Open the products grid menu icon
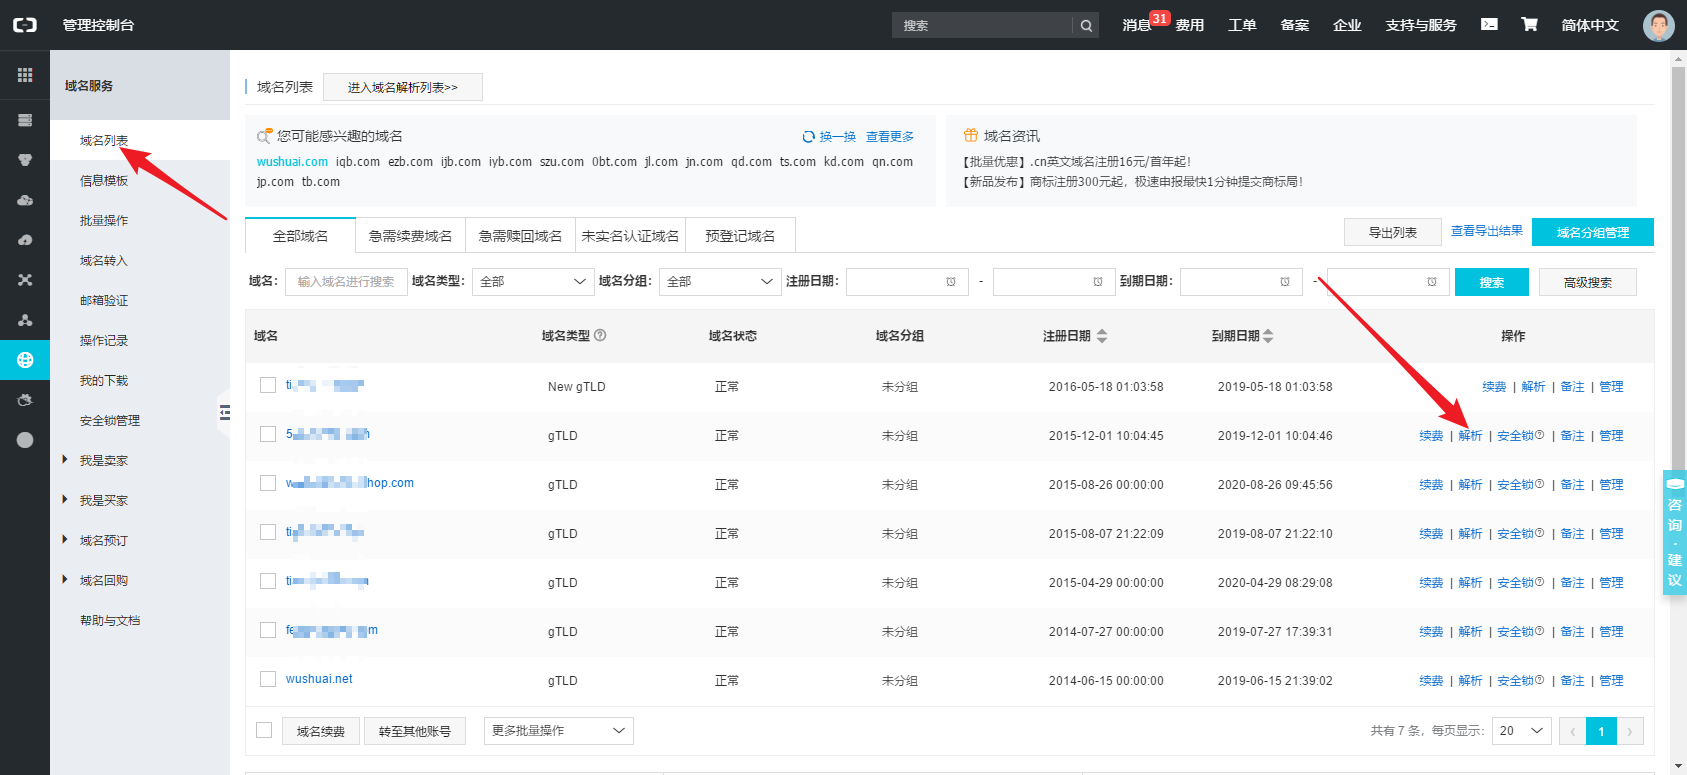This screenshot has height=775, width=1687. (x=25, y=75)
